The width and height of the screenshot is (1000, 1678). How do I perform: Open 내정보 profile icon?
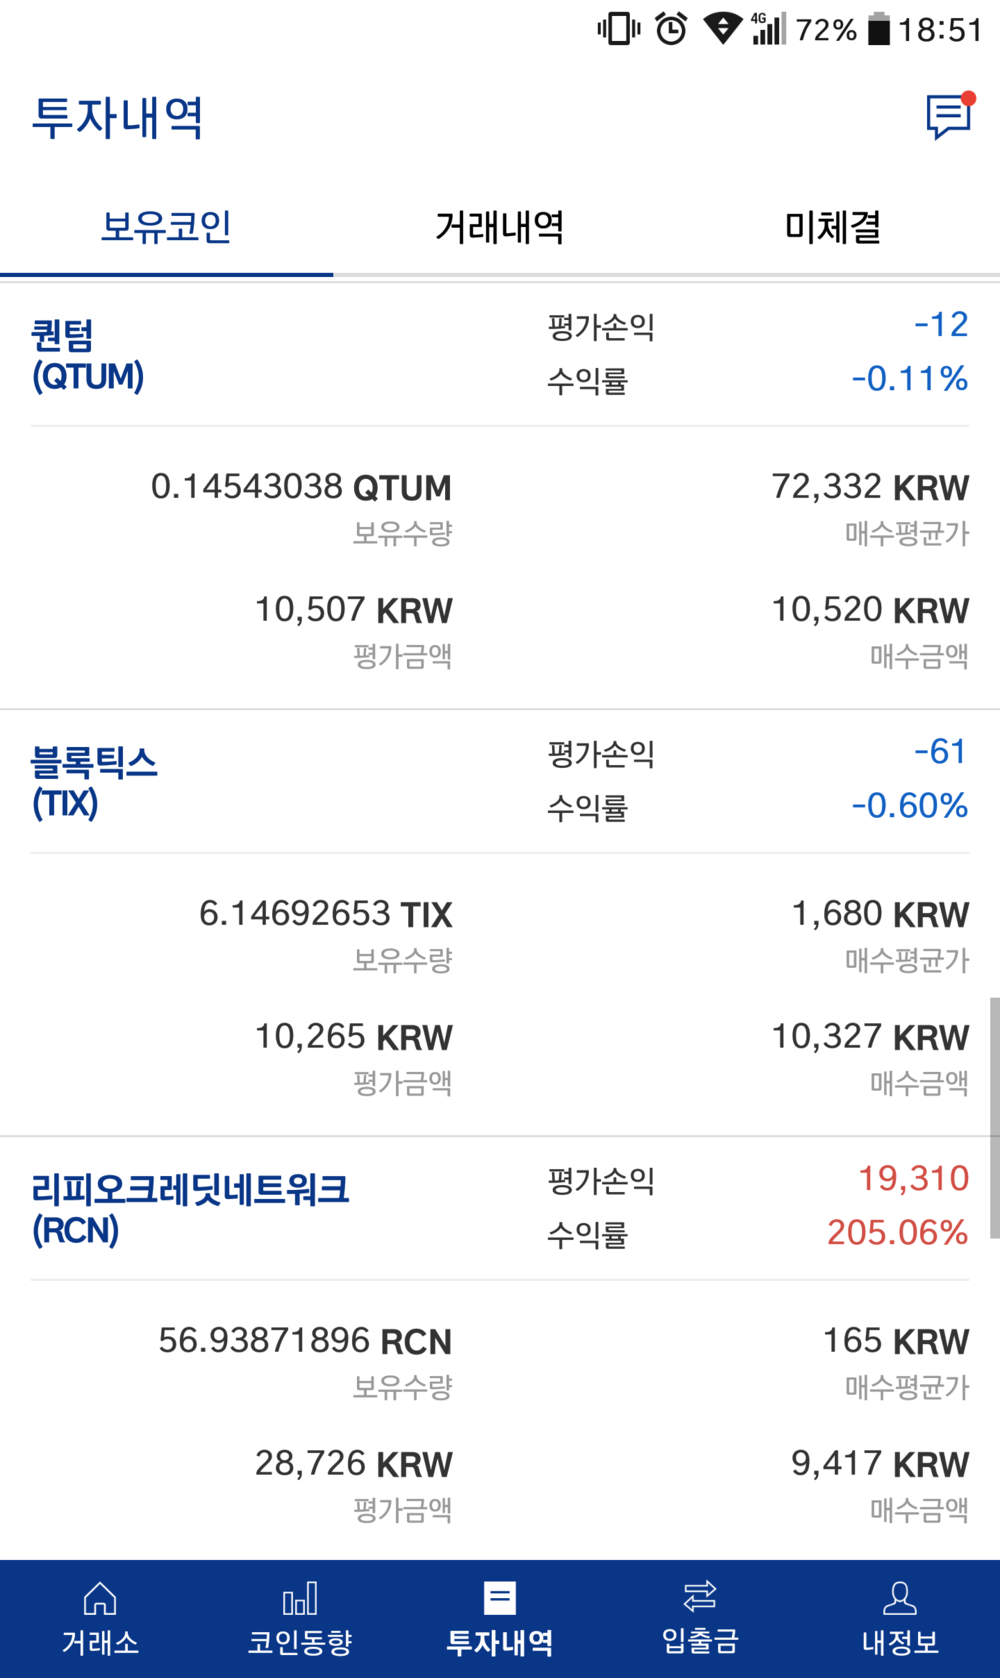point(900,1598)
